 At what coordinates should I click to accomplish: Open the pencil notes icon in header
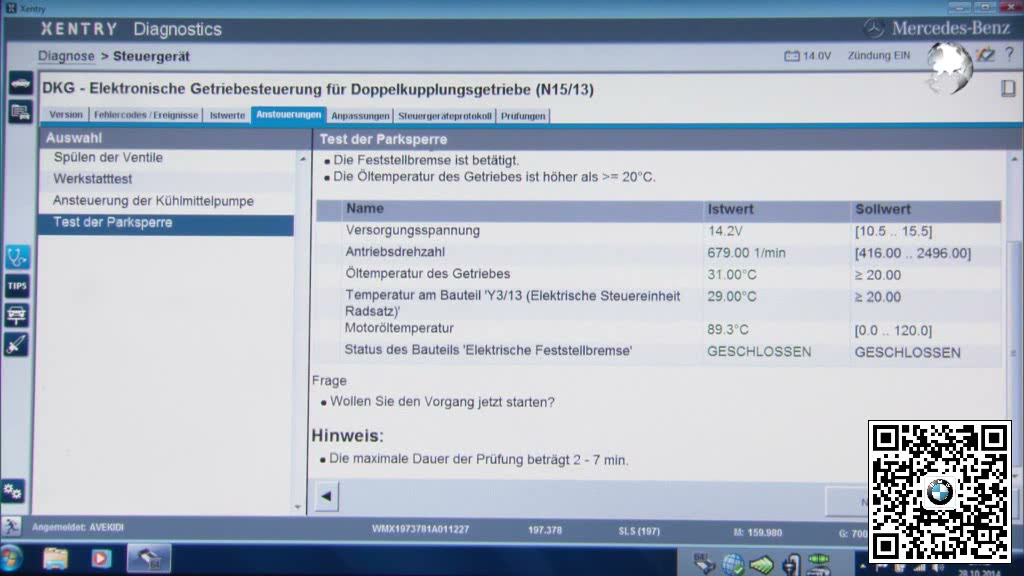point(985,55)
